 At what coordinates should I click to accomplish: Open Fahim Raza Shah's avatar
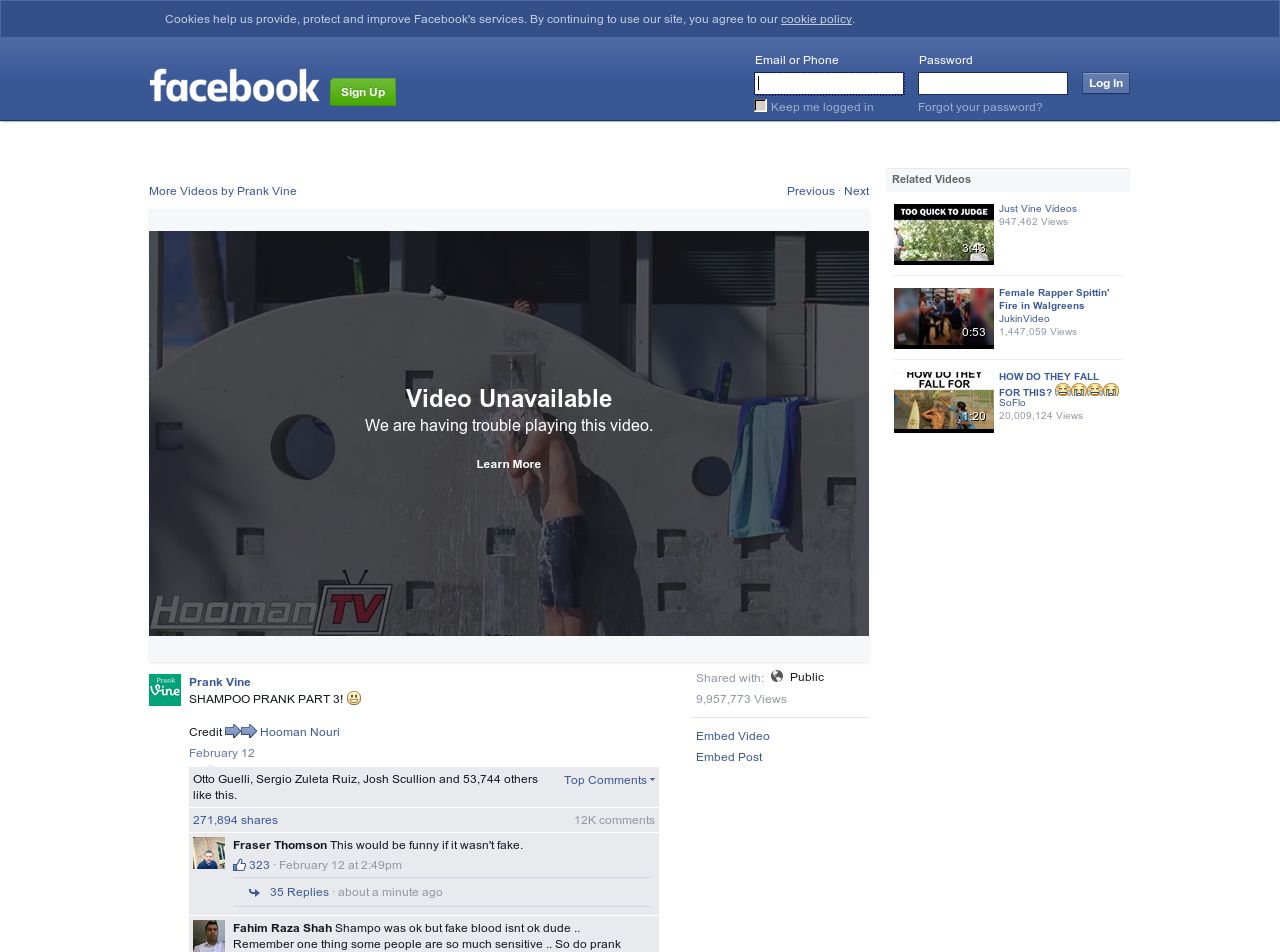(209, 936)
